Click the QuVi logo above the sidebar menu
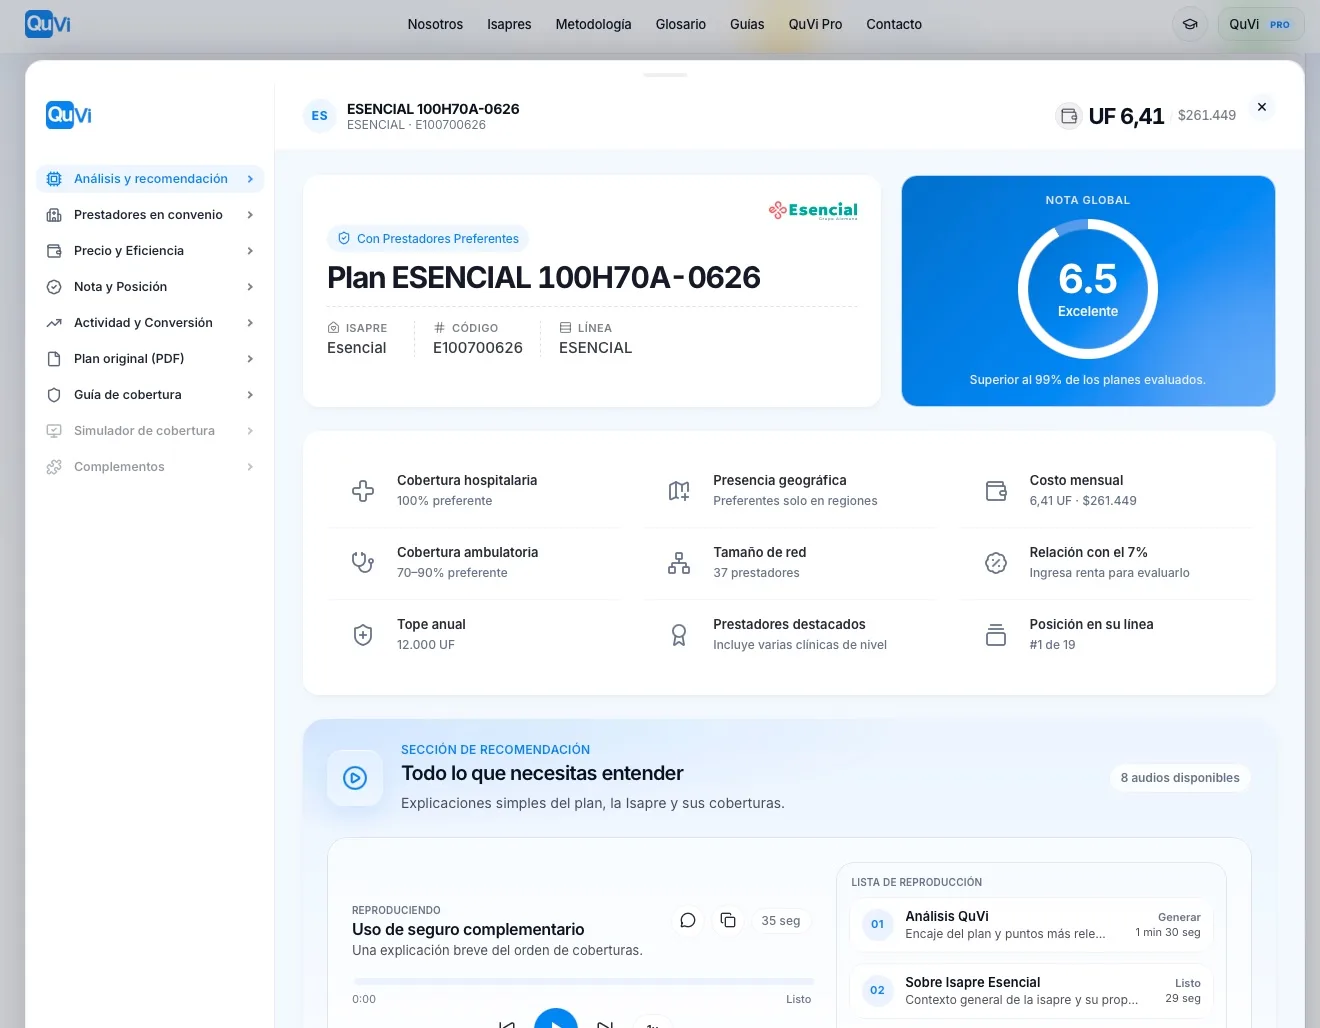1320x1028 pixels. coord(69,115)
